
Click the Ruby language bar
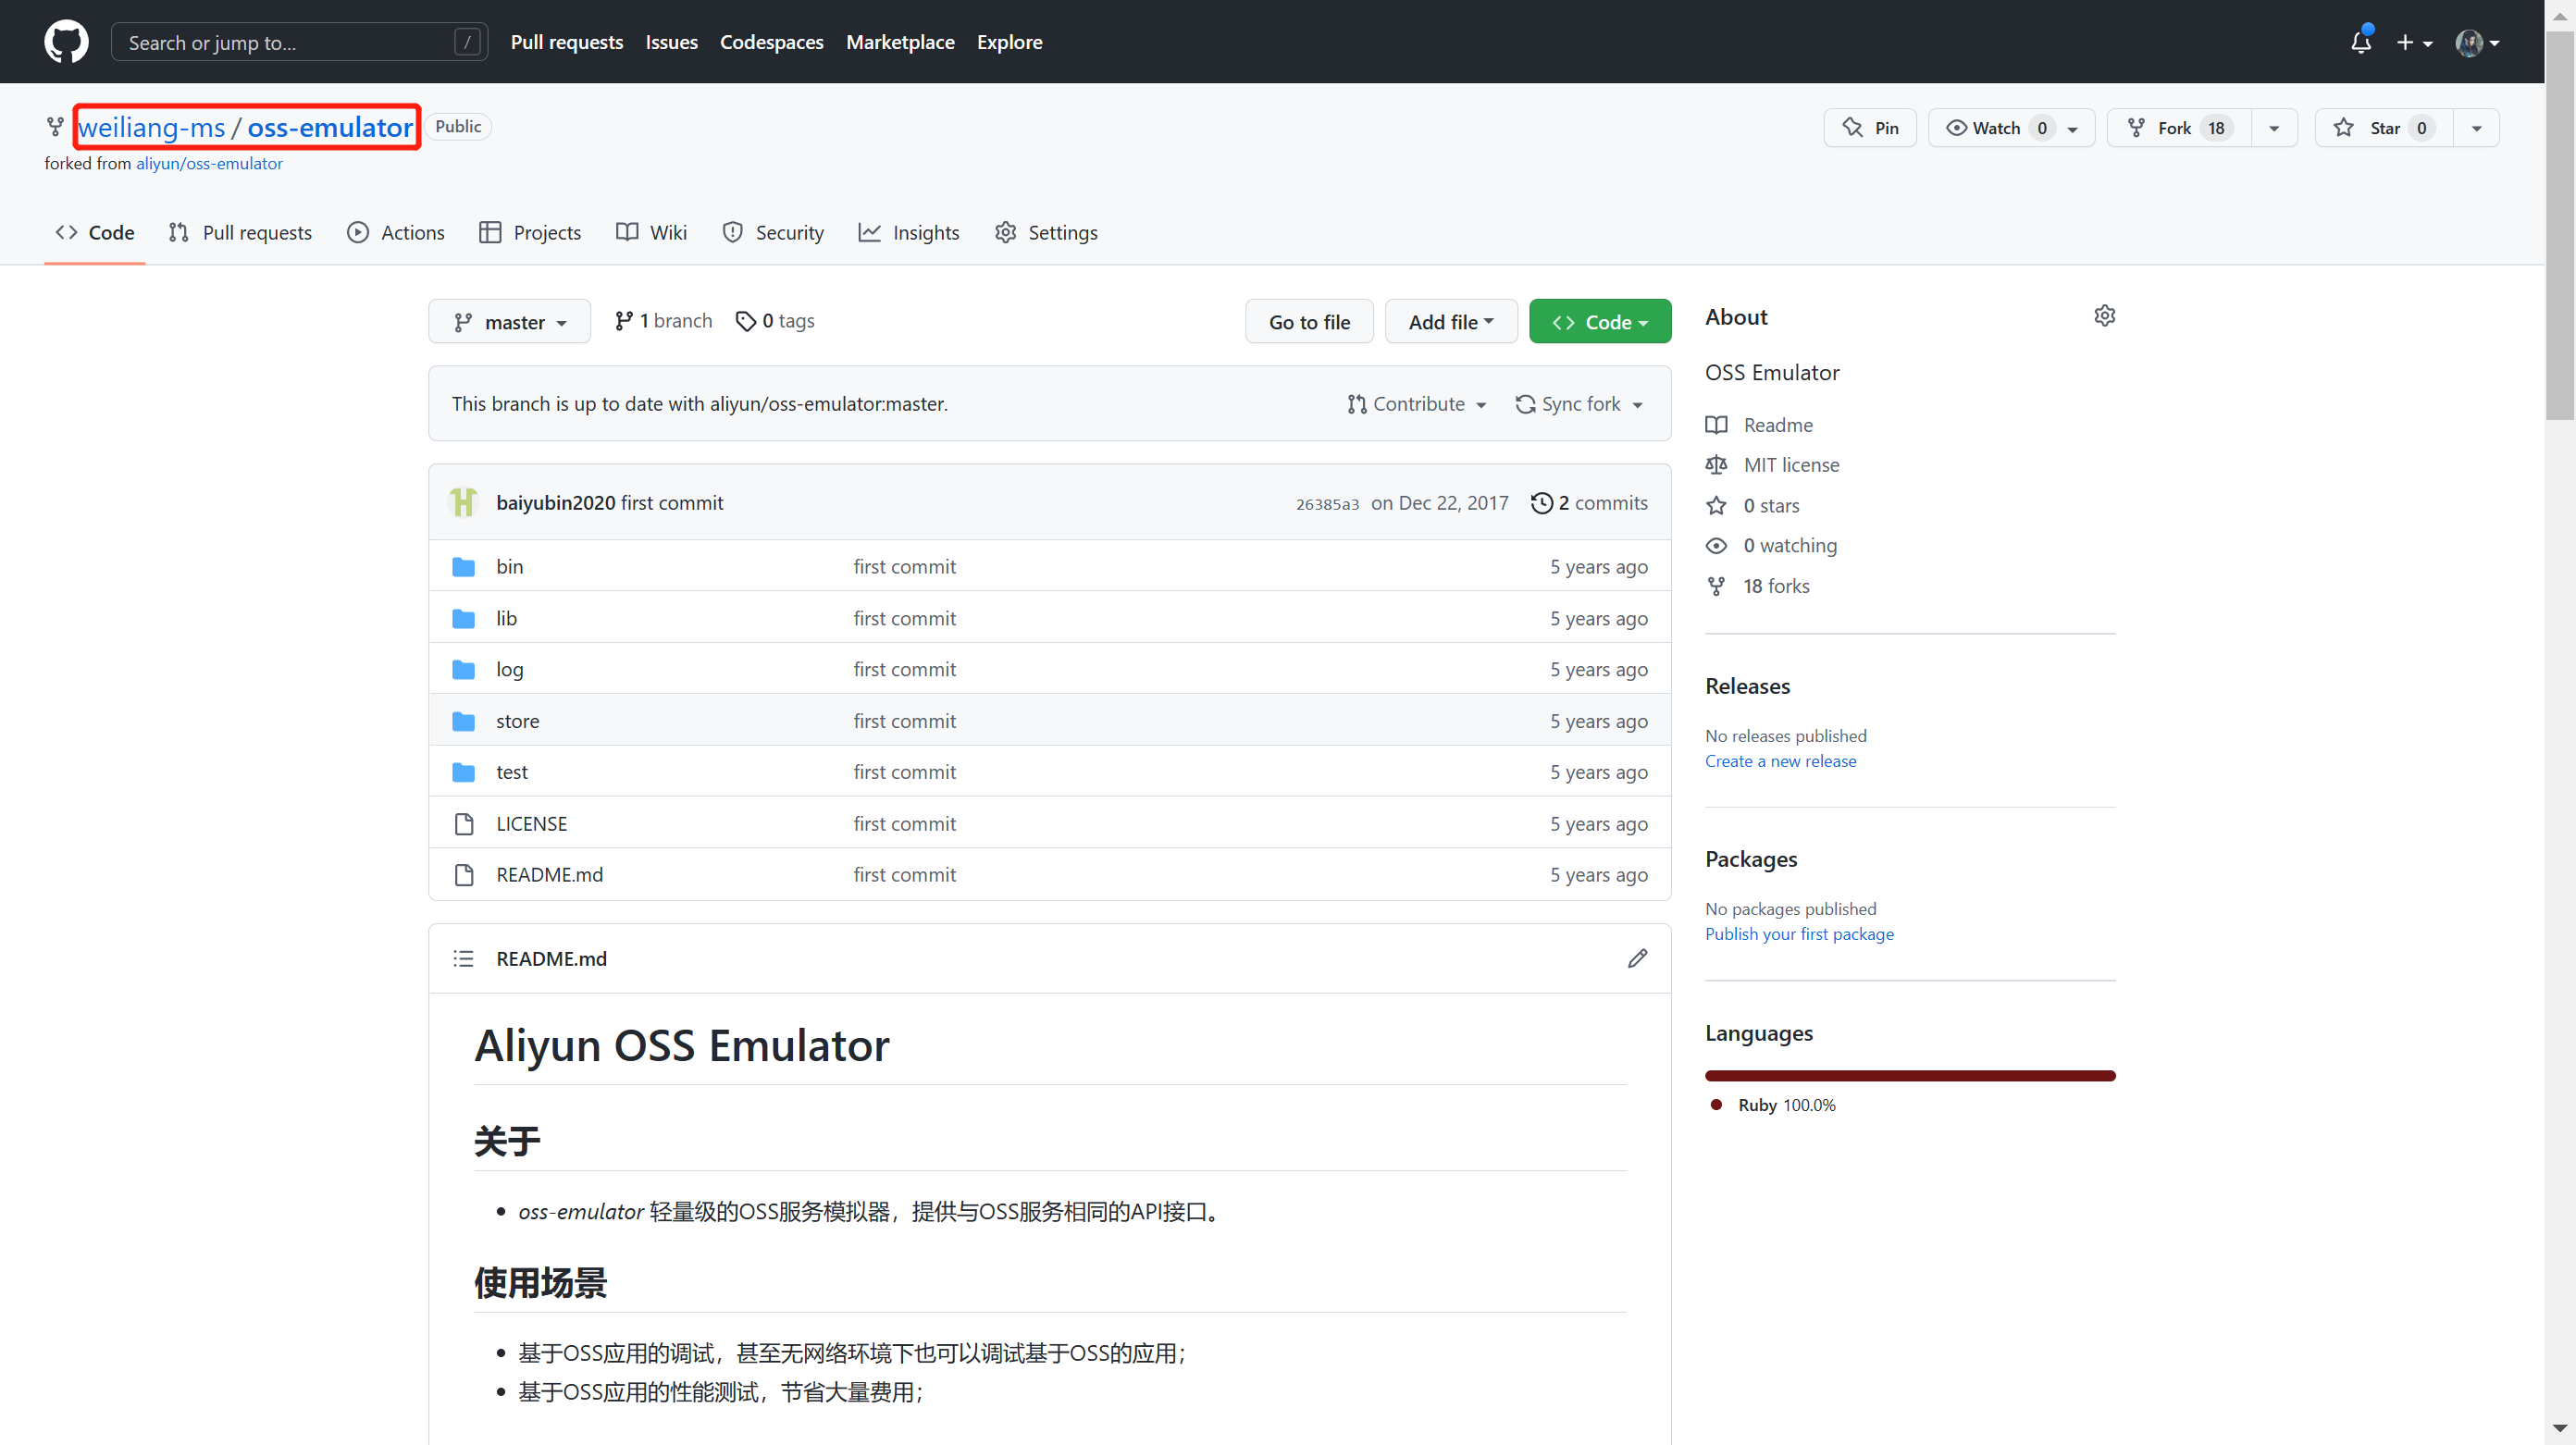1909,1076
